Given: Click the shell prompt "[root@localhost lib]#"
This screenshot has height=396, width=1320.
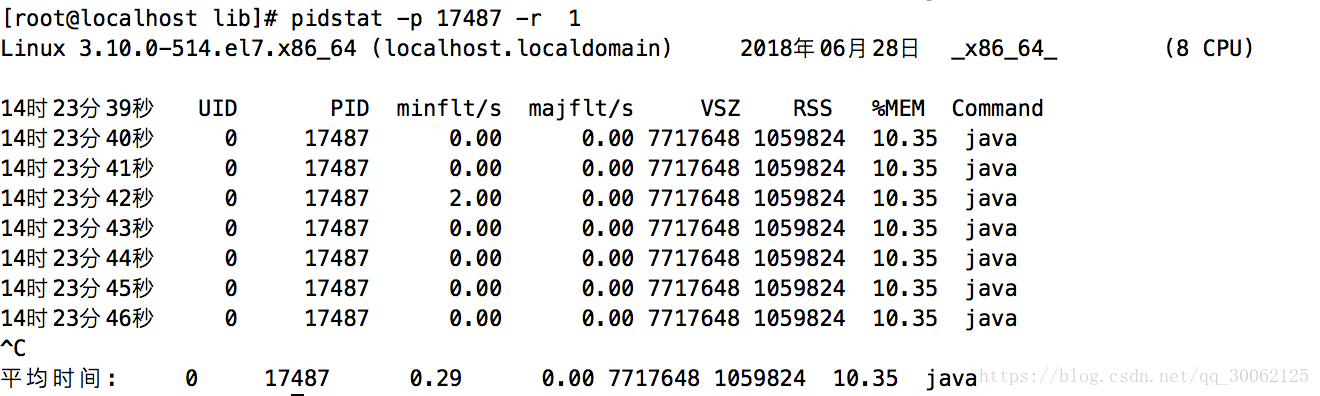Looking at the screenshot, I should (x=139, y=17).
